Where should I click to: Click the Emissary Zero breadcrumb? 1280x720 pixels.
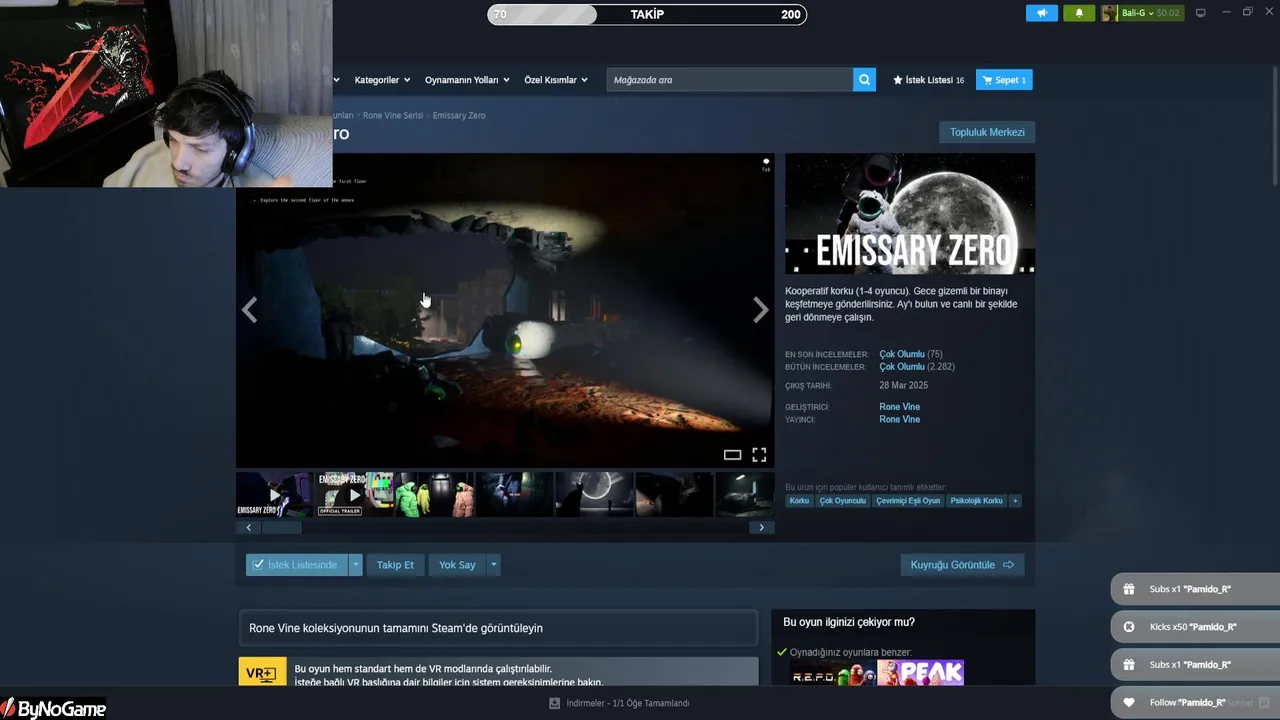(459, 116)
